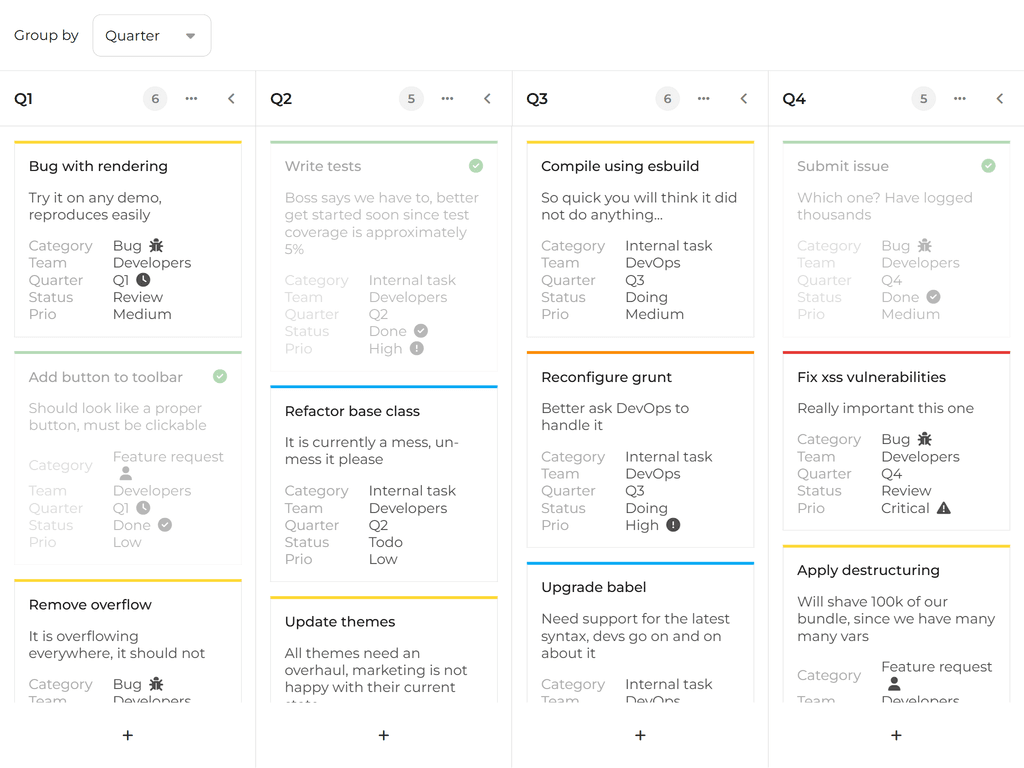Click the bug icon on Bug with rendering card
The image size is (1024, 768).
(156, 246)
